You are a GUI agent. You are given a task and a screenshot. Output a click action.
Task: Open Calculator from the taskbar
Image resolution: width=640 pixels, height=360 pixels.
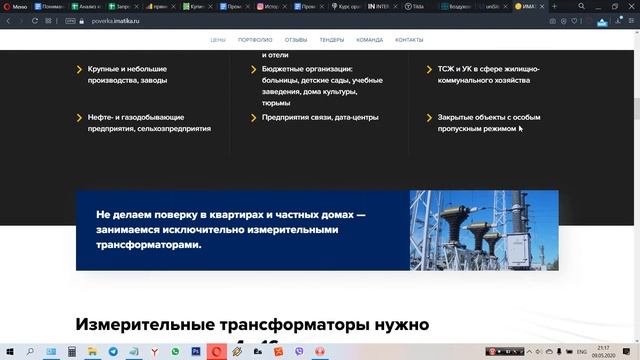[x=72, y=351]
